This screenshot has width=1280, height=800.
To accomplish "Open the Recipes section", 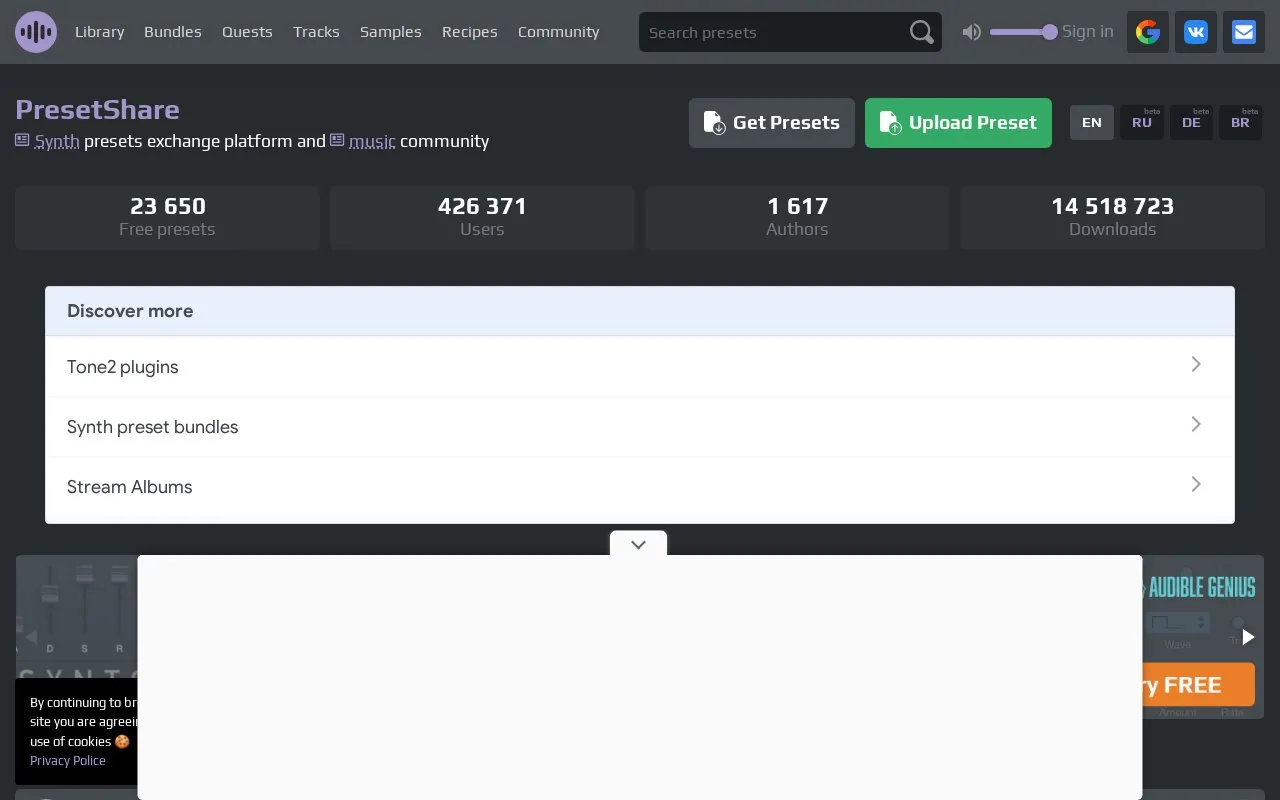I will tap(470, 32).
